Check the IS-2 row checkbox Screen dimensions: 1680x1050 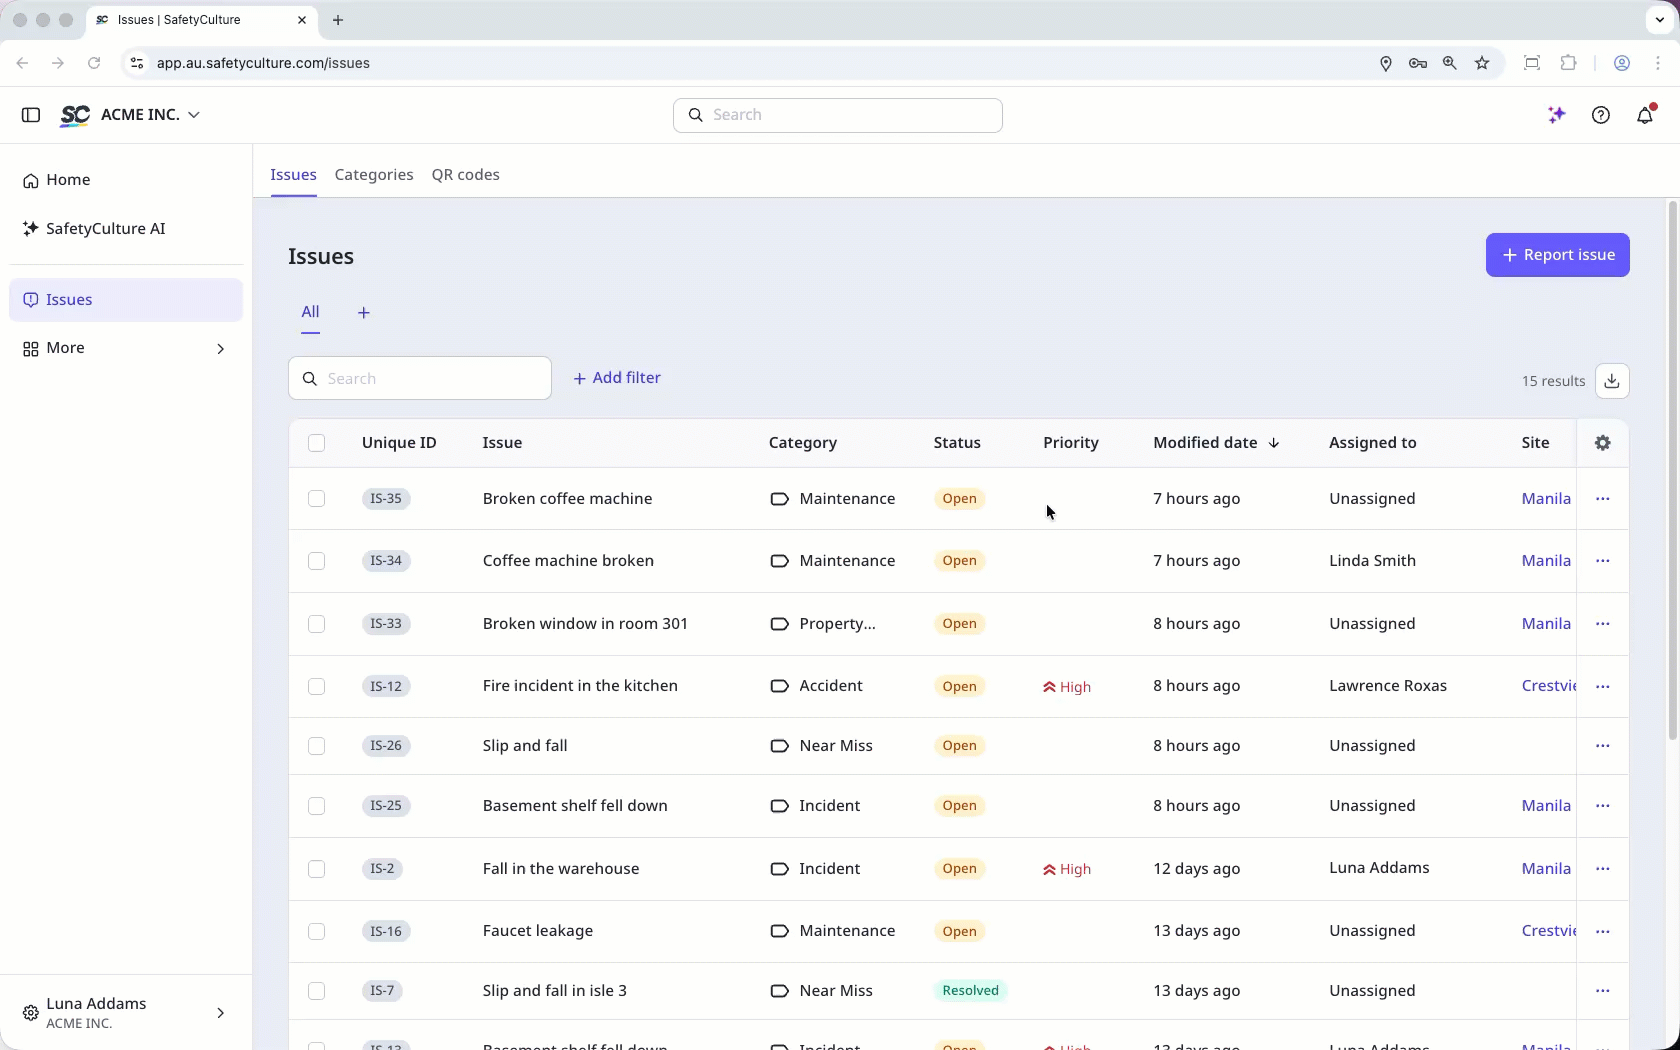pos(316,869)
